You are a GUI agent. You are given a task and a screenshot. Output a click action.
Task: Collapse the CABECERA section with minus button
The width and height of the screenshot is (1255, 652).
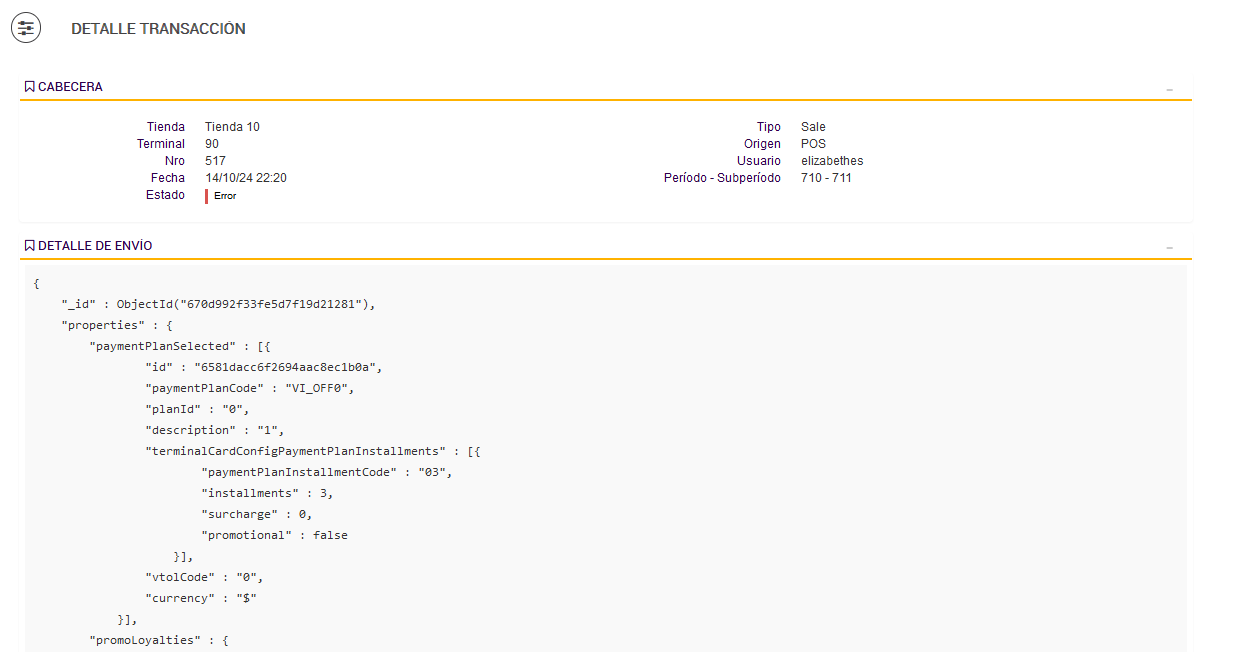pos(1169,89)
